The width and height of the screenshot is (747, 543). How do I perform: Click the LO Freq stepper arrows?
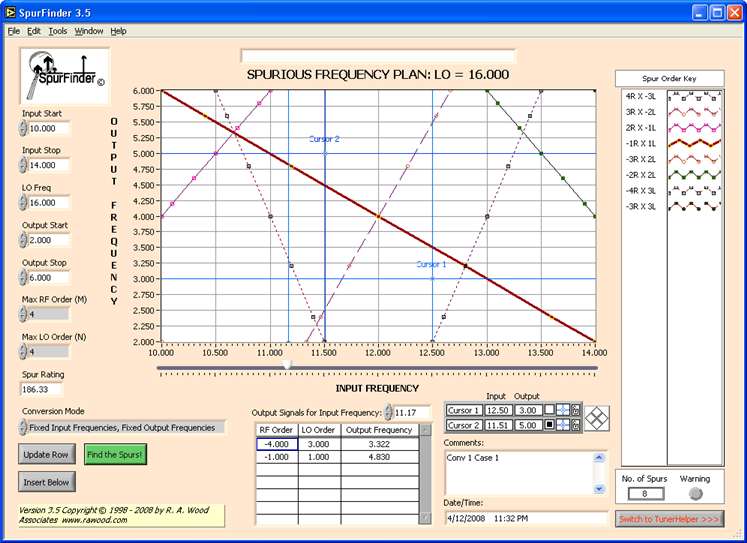pos(23,203)
